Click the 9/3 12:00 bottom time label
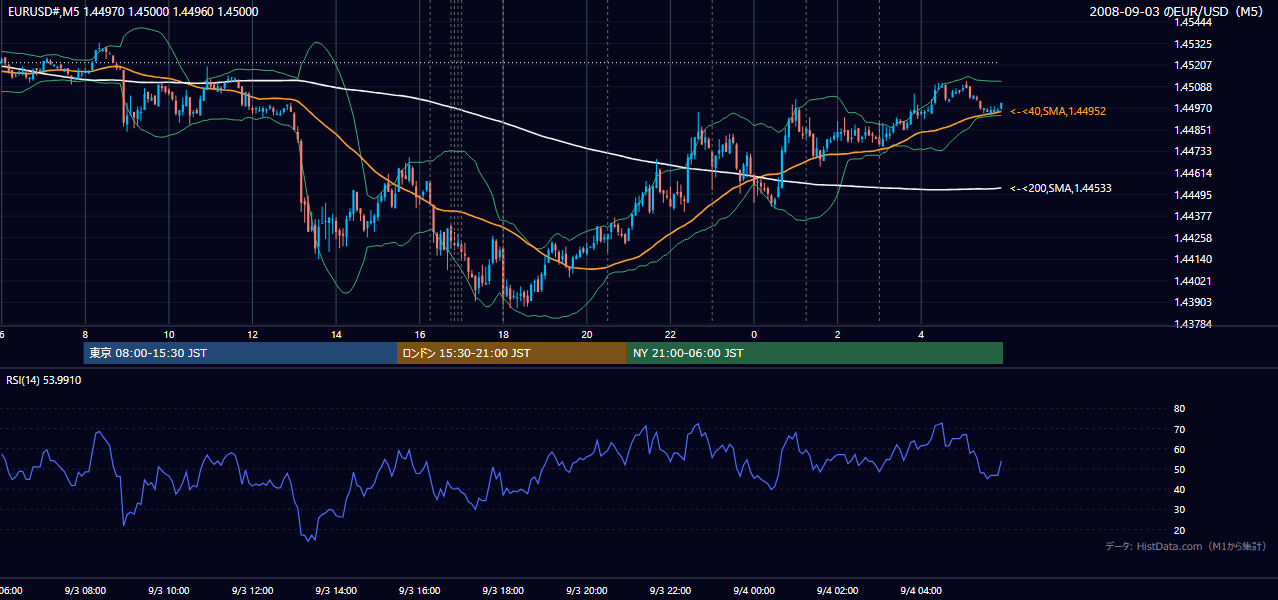 pyautogui.click(x=252, y=591)
